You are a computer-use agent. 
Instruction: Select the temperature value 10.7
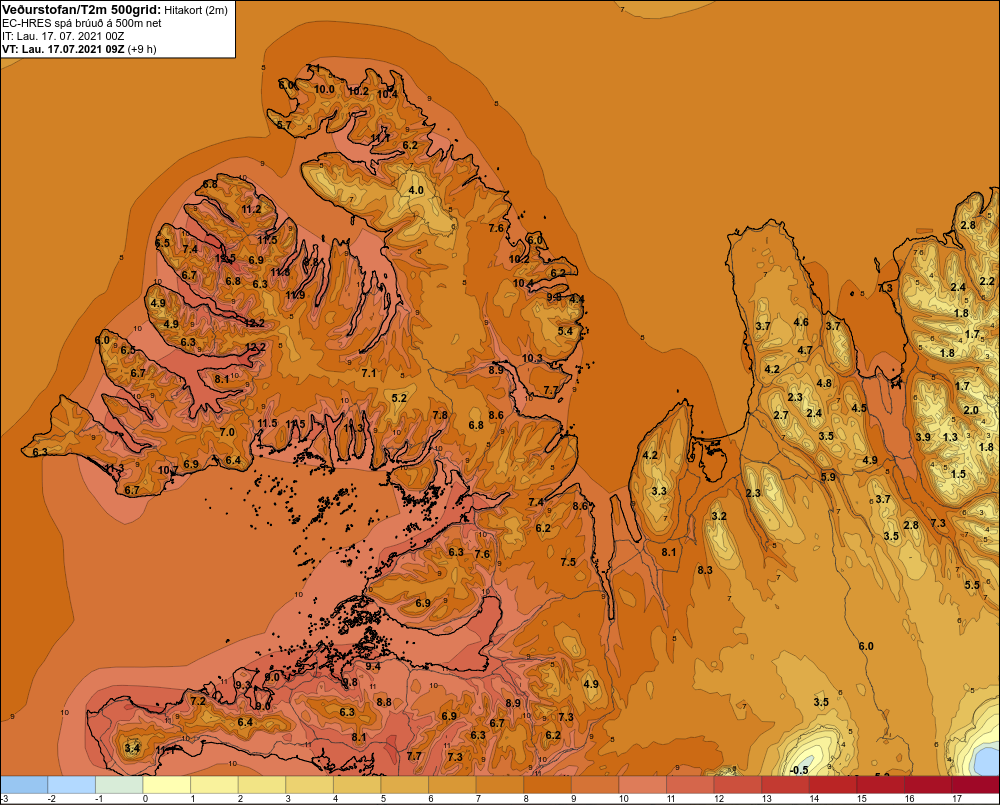coord(168,471)
